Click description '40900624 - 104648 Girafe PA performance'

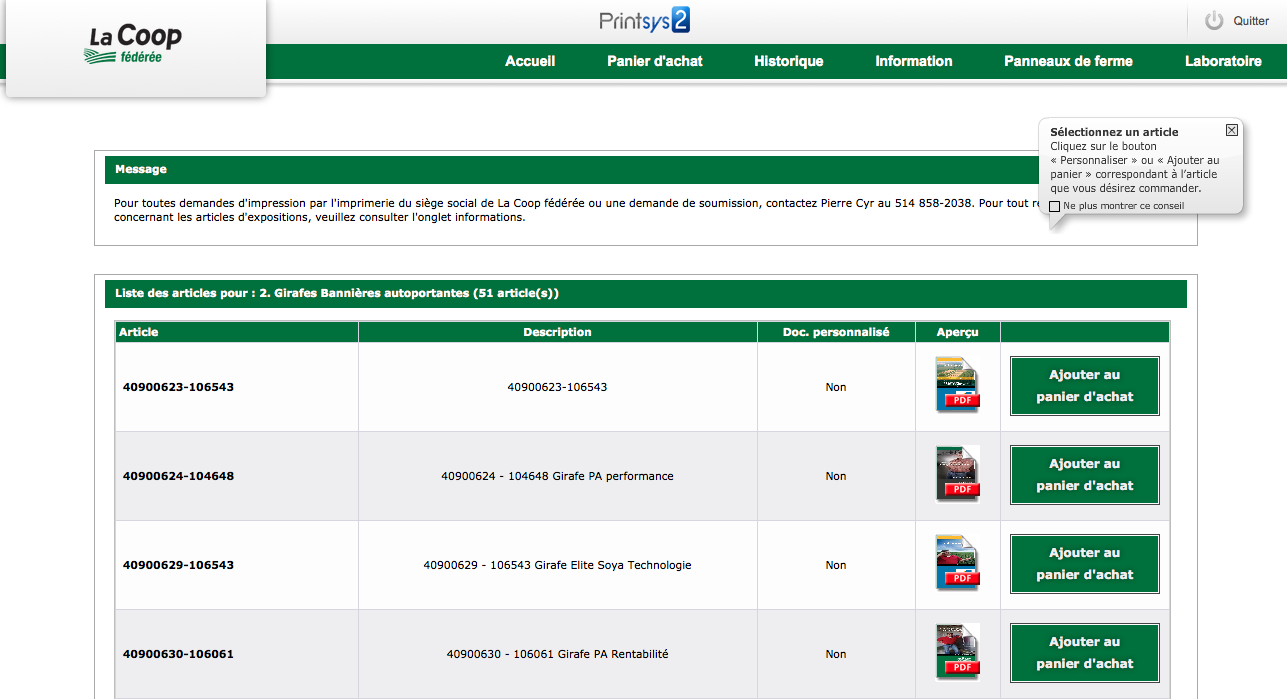tap(557, 476)
